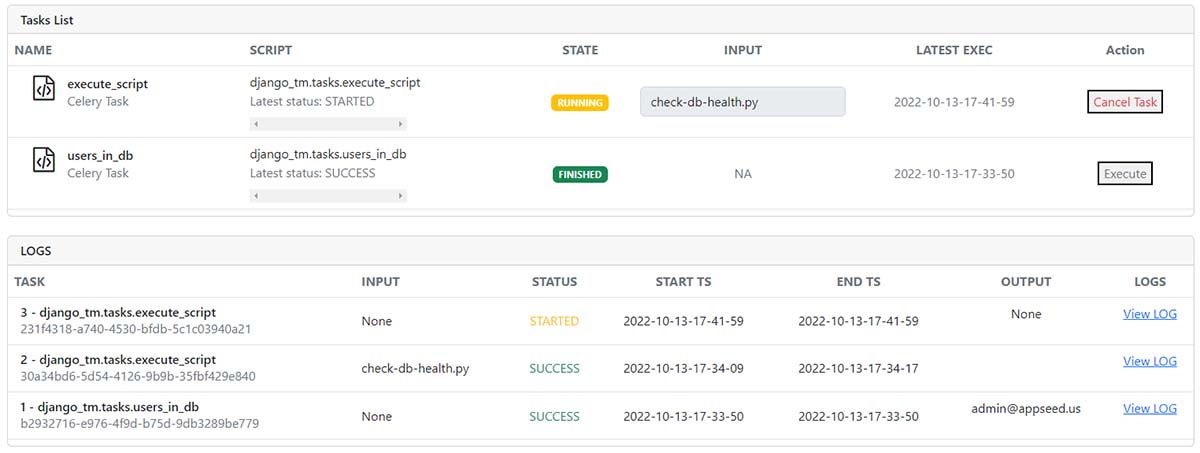Image resolution: width=1200 pixels, height=453 pixels.
Task: Click right arrow of users_in_db script scrollbar
Action: coord(401,196)
